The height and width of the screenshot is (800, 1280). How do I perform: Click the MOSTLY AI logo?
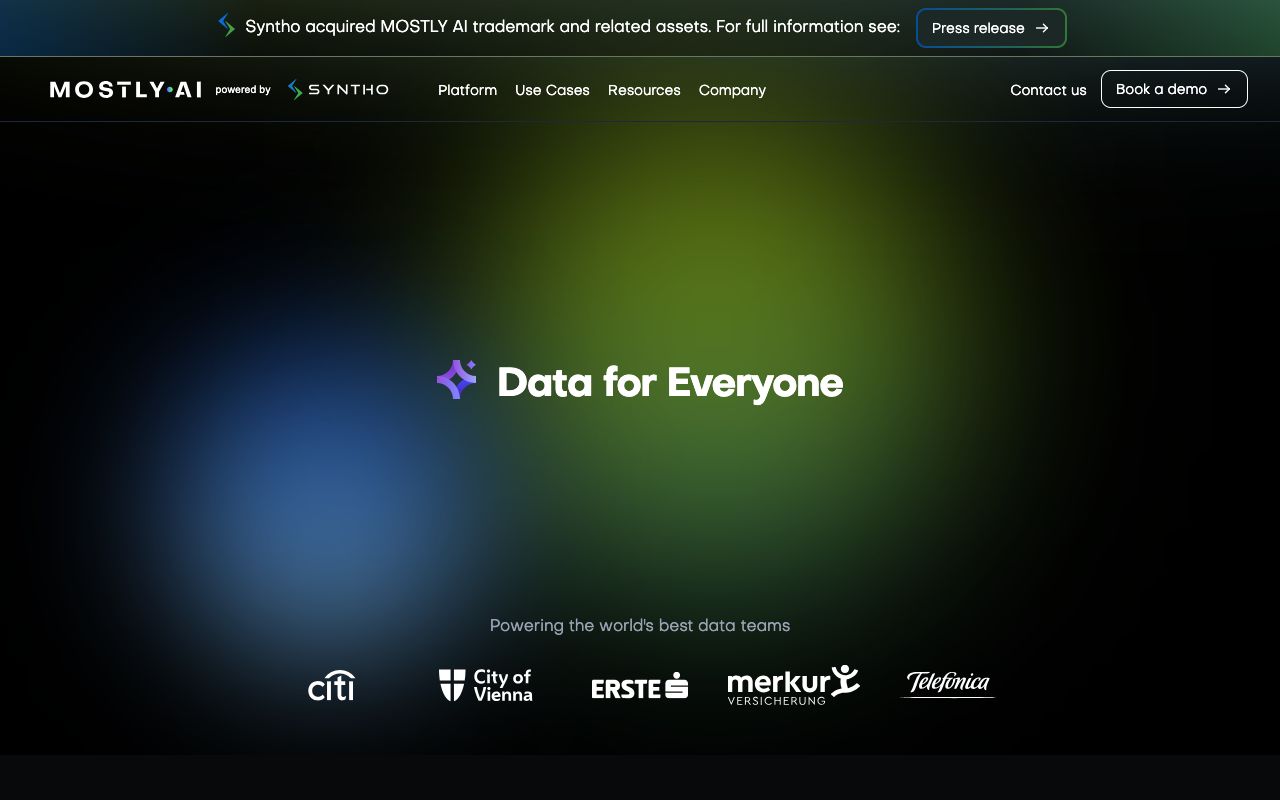126,90
